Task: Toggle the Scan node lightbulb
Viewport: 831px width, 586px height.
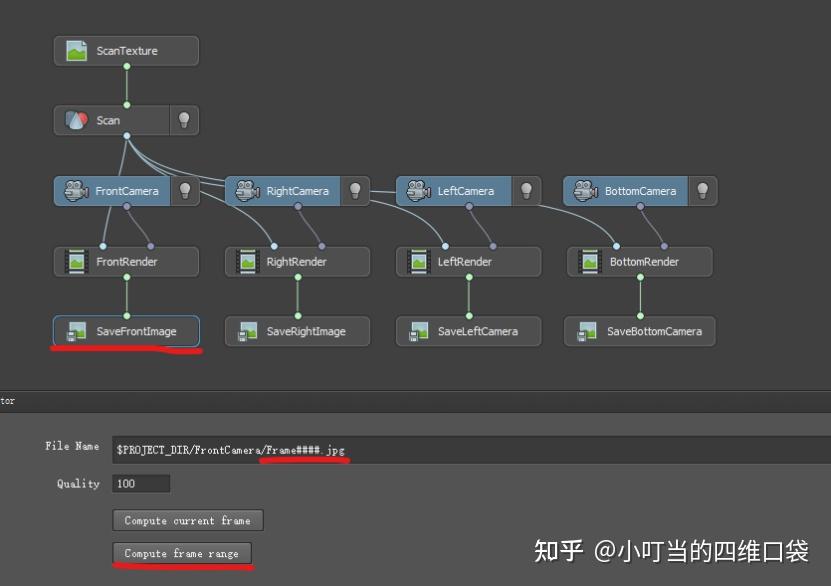Action: pos(182,119)
